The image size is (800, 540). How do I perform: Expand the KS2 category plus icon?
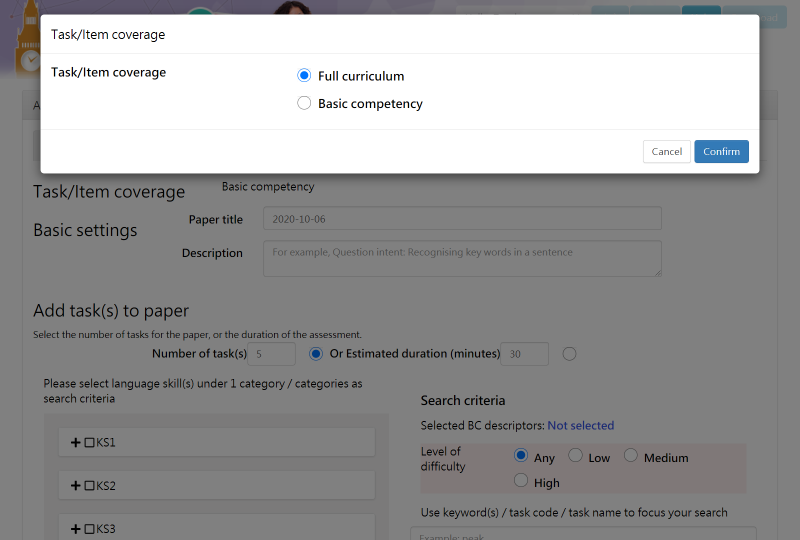coord(76,485)
